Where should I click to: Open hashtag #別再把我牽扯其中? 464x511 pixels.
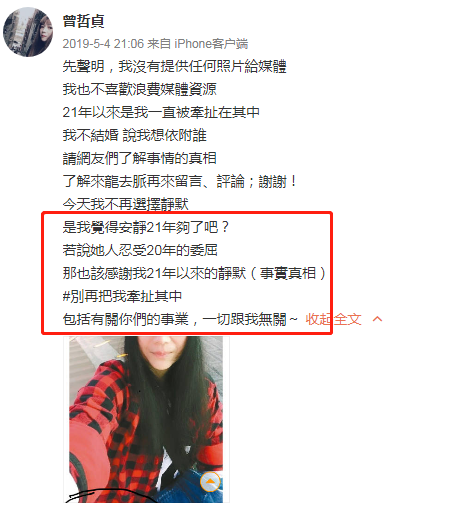122,296
